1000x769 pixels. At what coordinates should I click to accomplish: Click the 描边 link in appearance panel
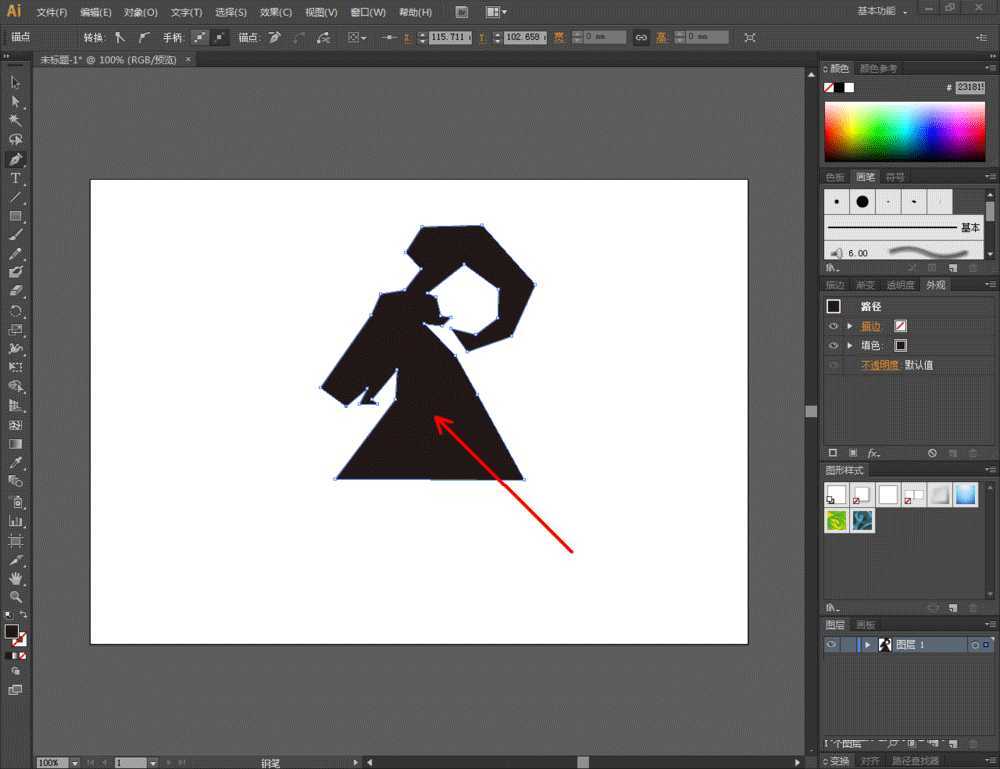pos(871,326)
